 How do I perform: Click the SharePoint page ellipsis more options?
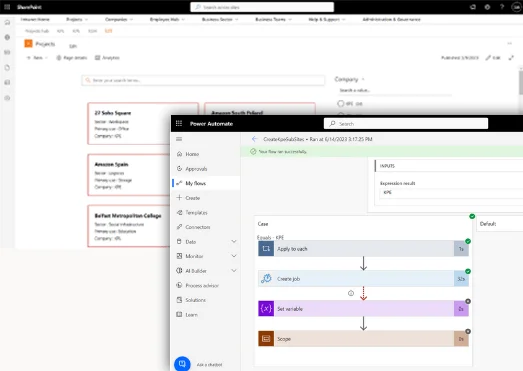click(509, 43)
